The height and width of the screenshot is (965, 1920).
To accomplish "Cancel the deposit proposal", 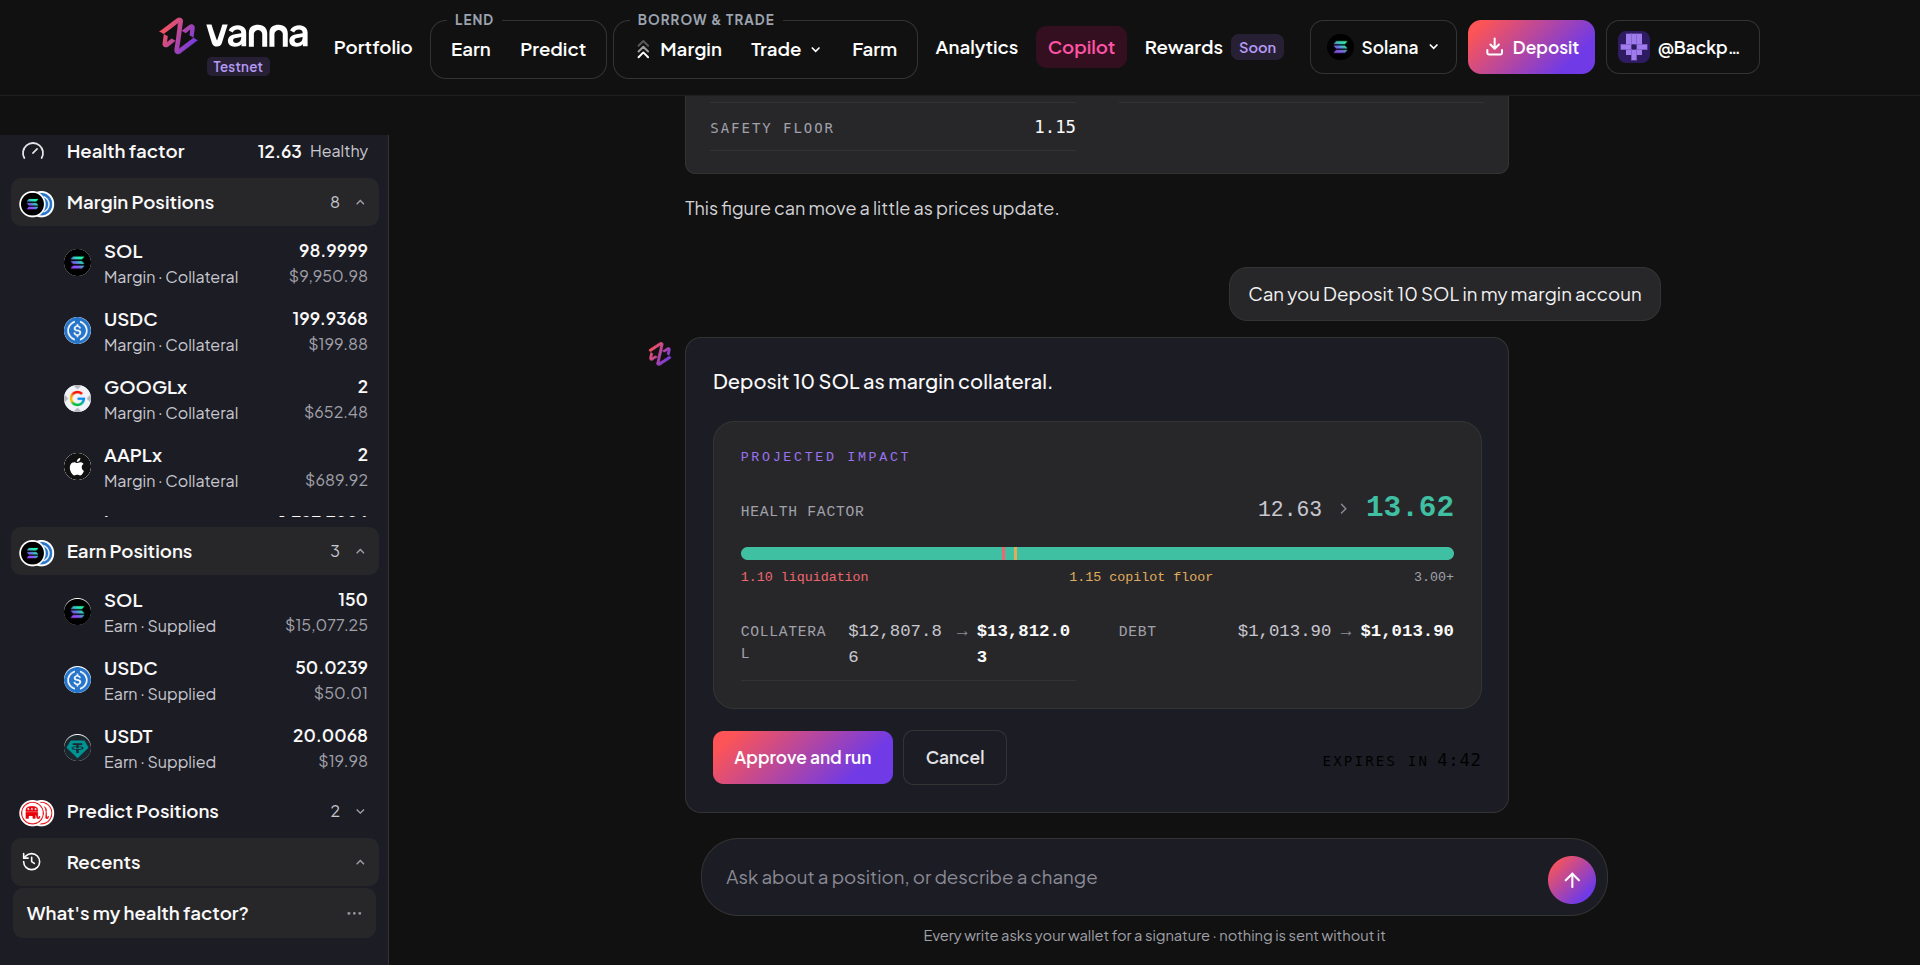I will click(955, 758).
